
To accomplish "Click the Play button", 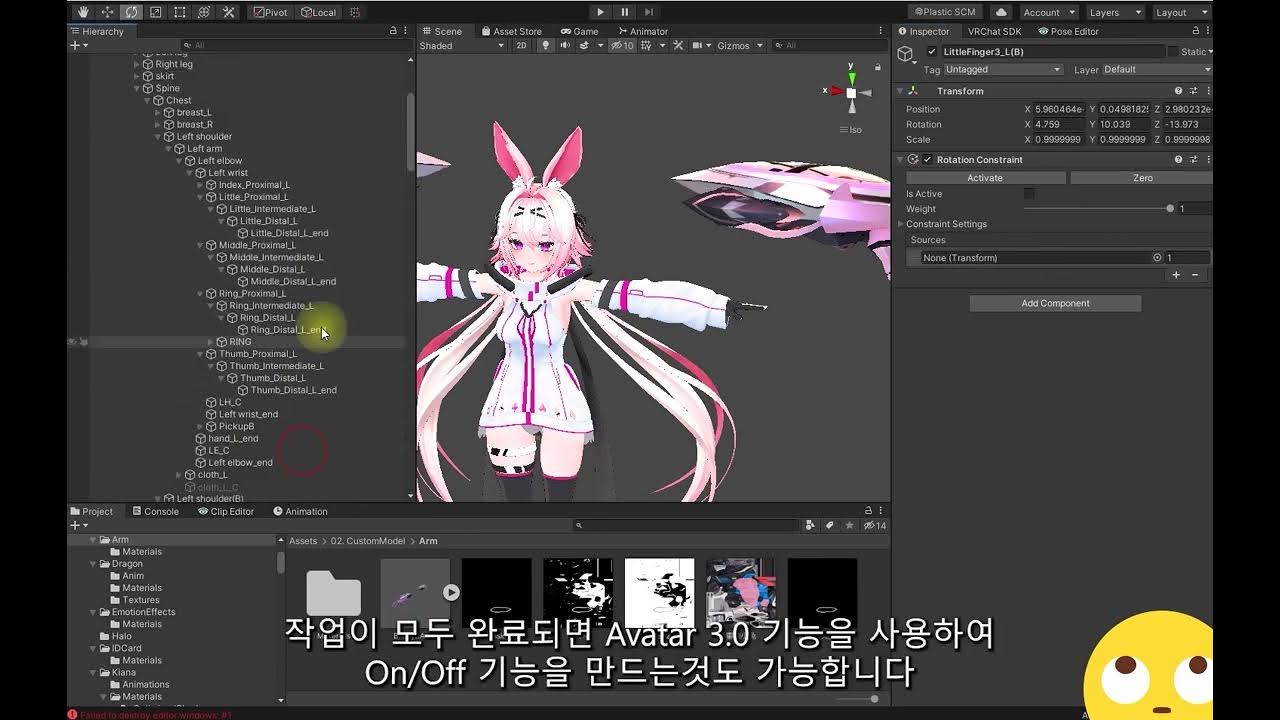I will [x=600, y=12].
